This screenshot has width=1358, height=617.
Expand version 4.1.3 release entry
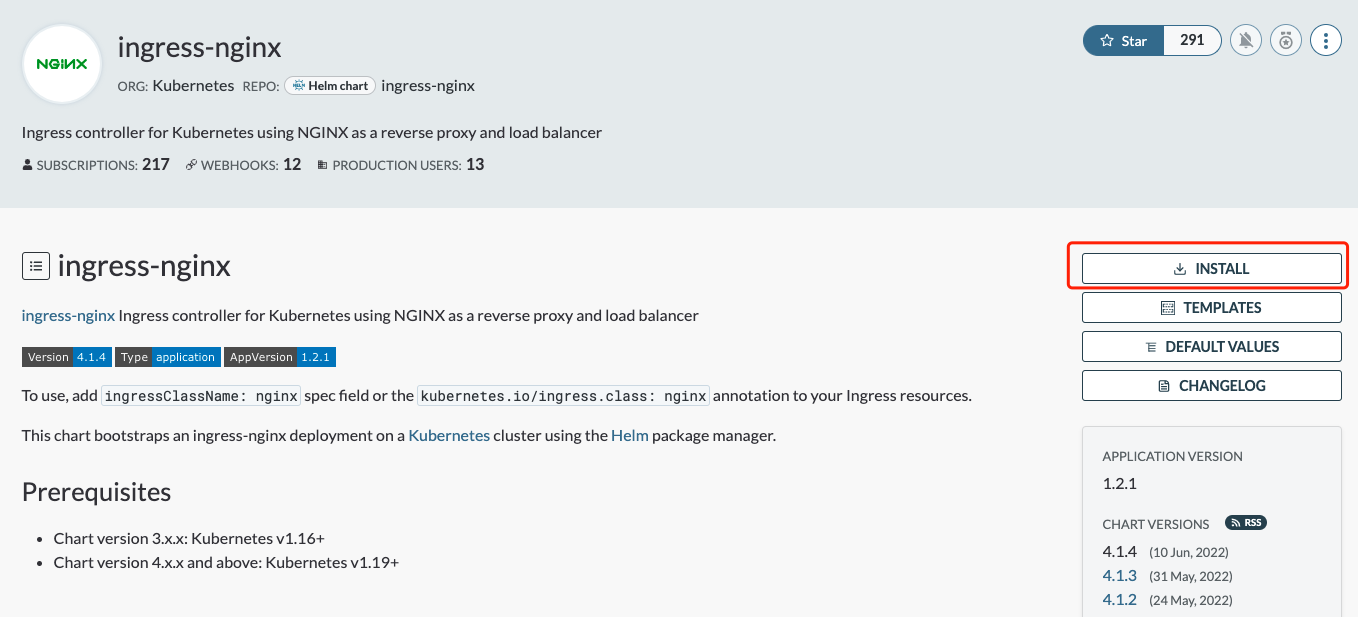[x=1119, y=575]
